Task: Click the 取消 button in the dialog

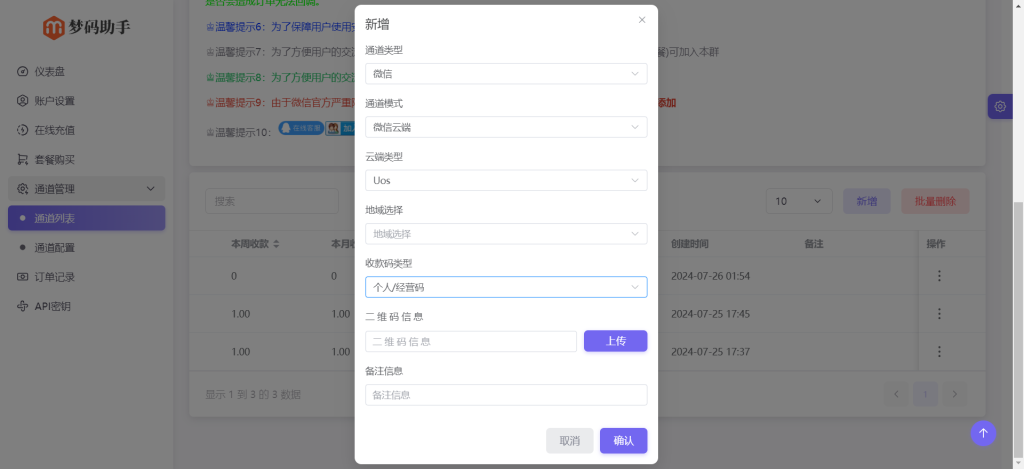Action: pyautogui.click(x=569, y=441)
